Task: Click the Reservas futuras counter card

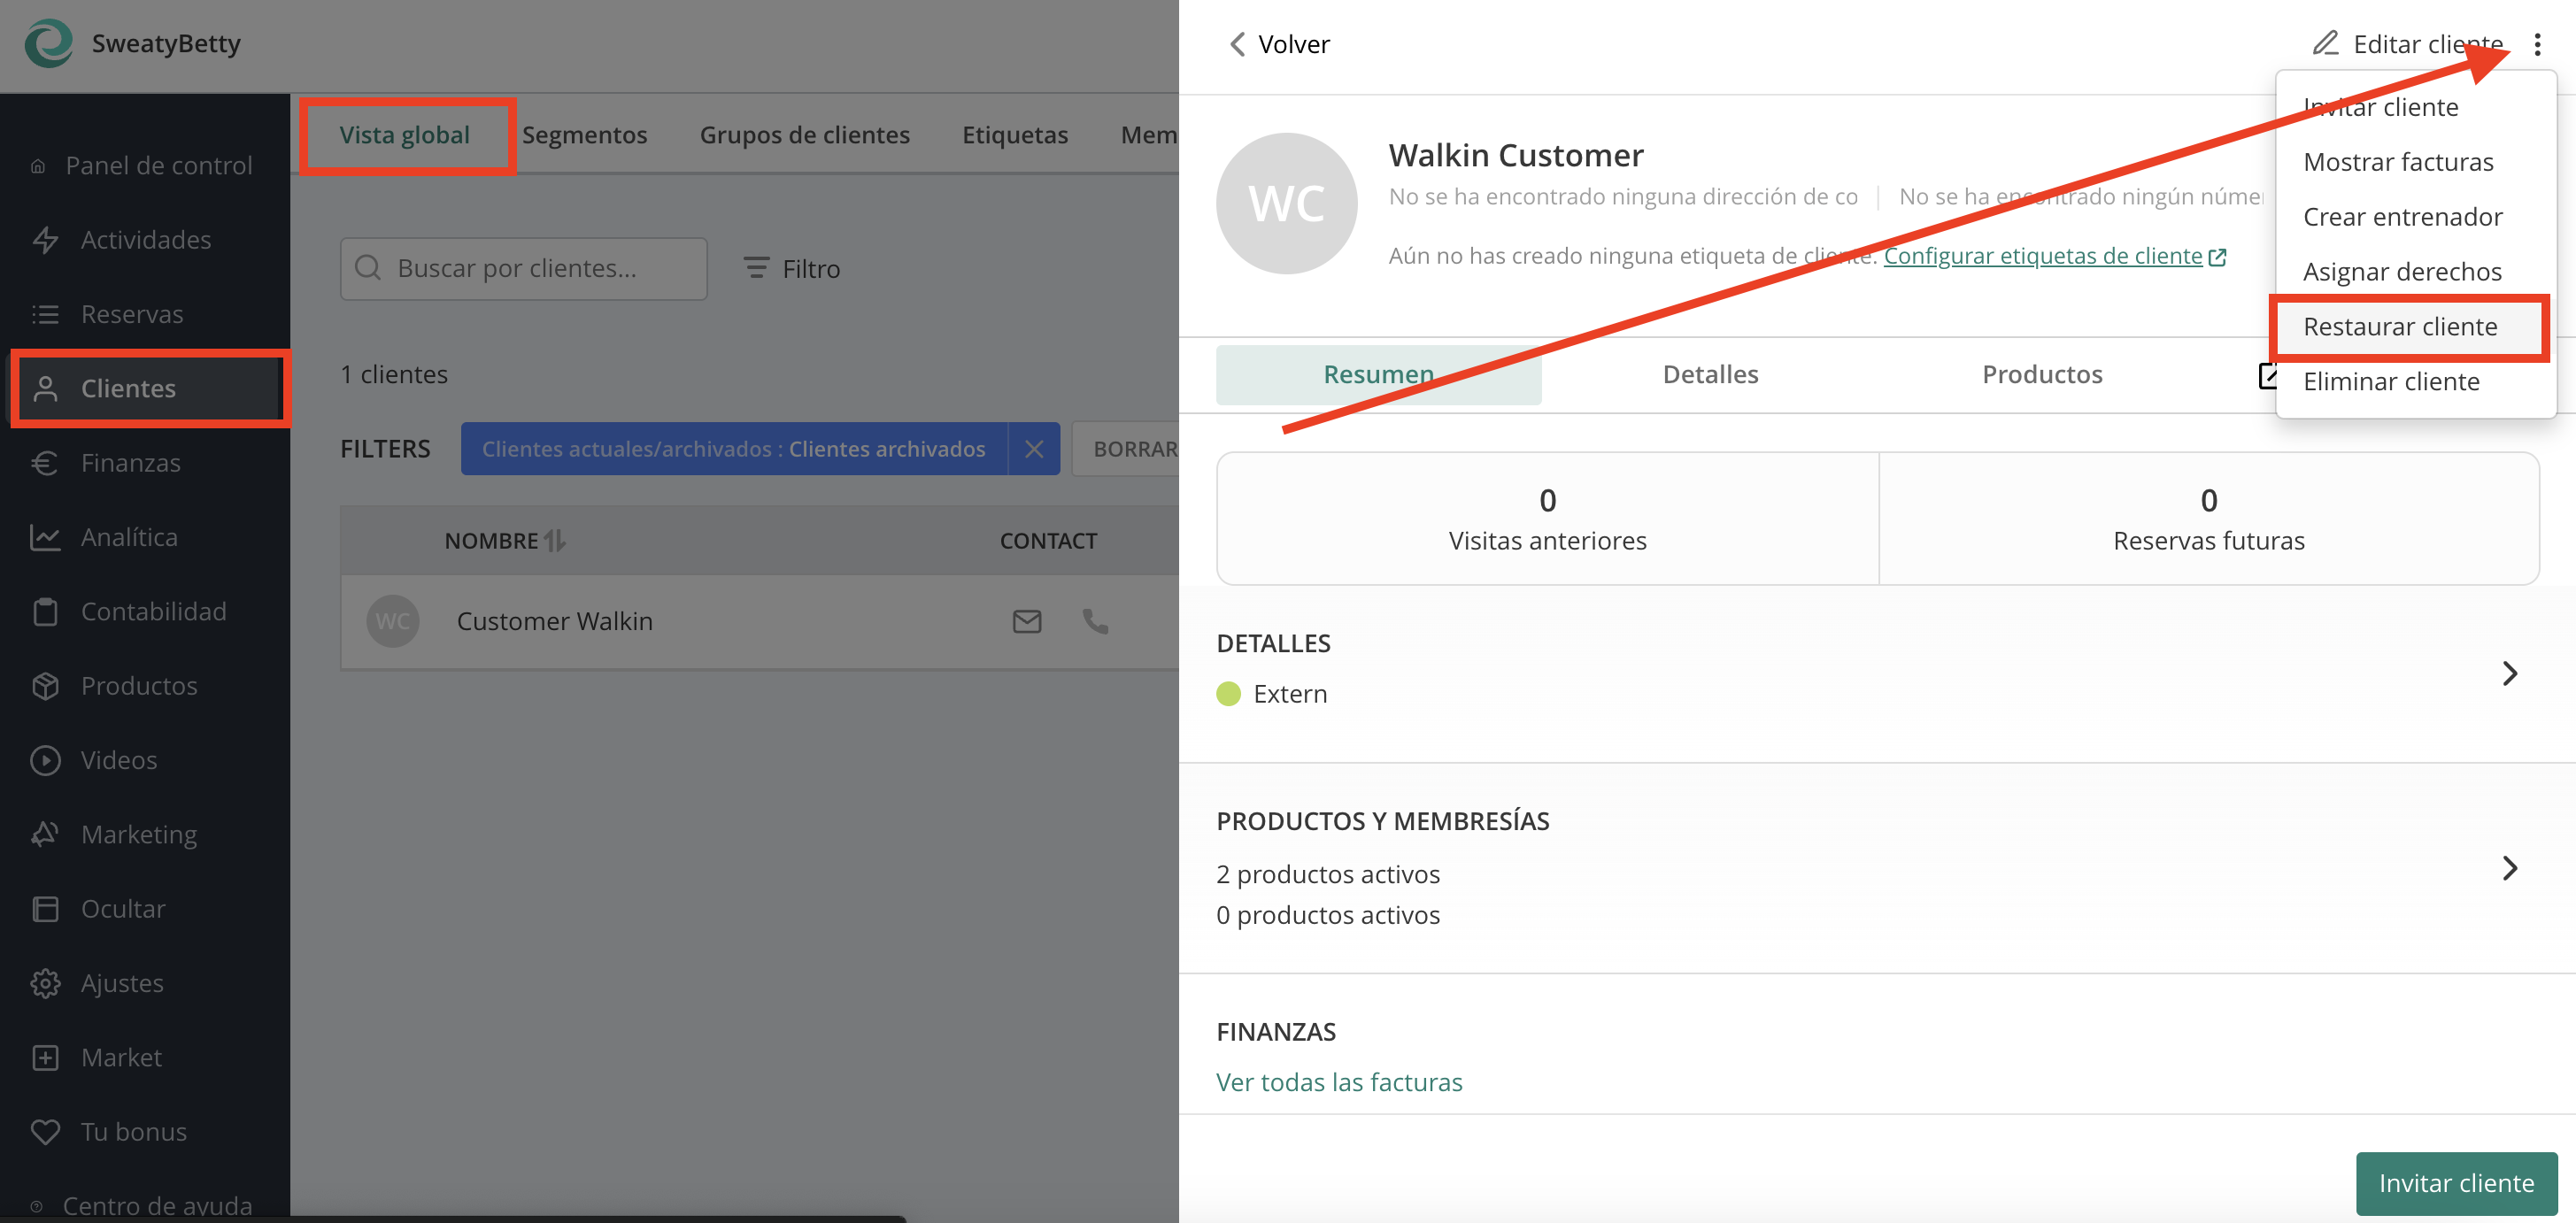Action: pyautogui.click(x=2209, y=518)
